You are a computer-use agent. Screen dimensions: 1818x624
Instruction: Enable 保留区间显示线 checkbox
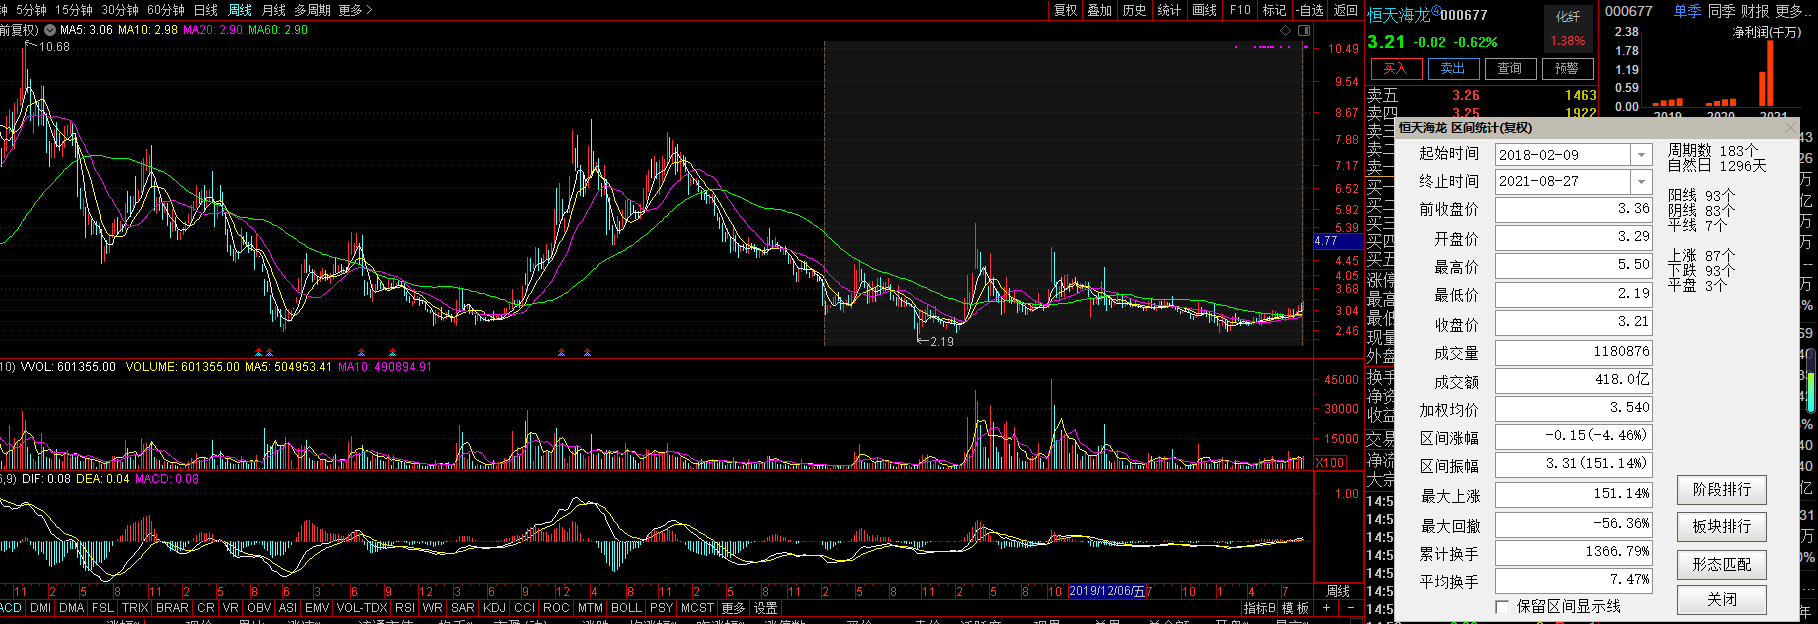tap(1502, 607)
